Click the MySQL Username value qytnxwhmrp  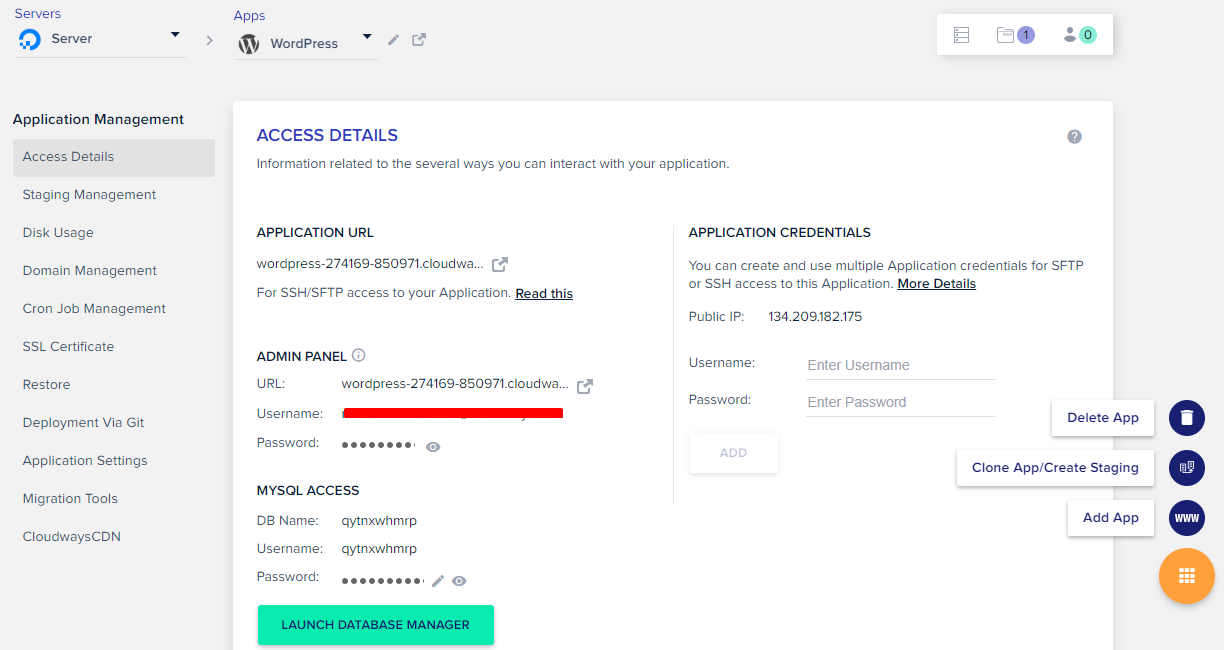point(379,549)
